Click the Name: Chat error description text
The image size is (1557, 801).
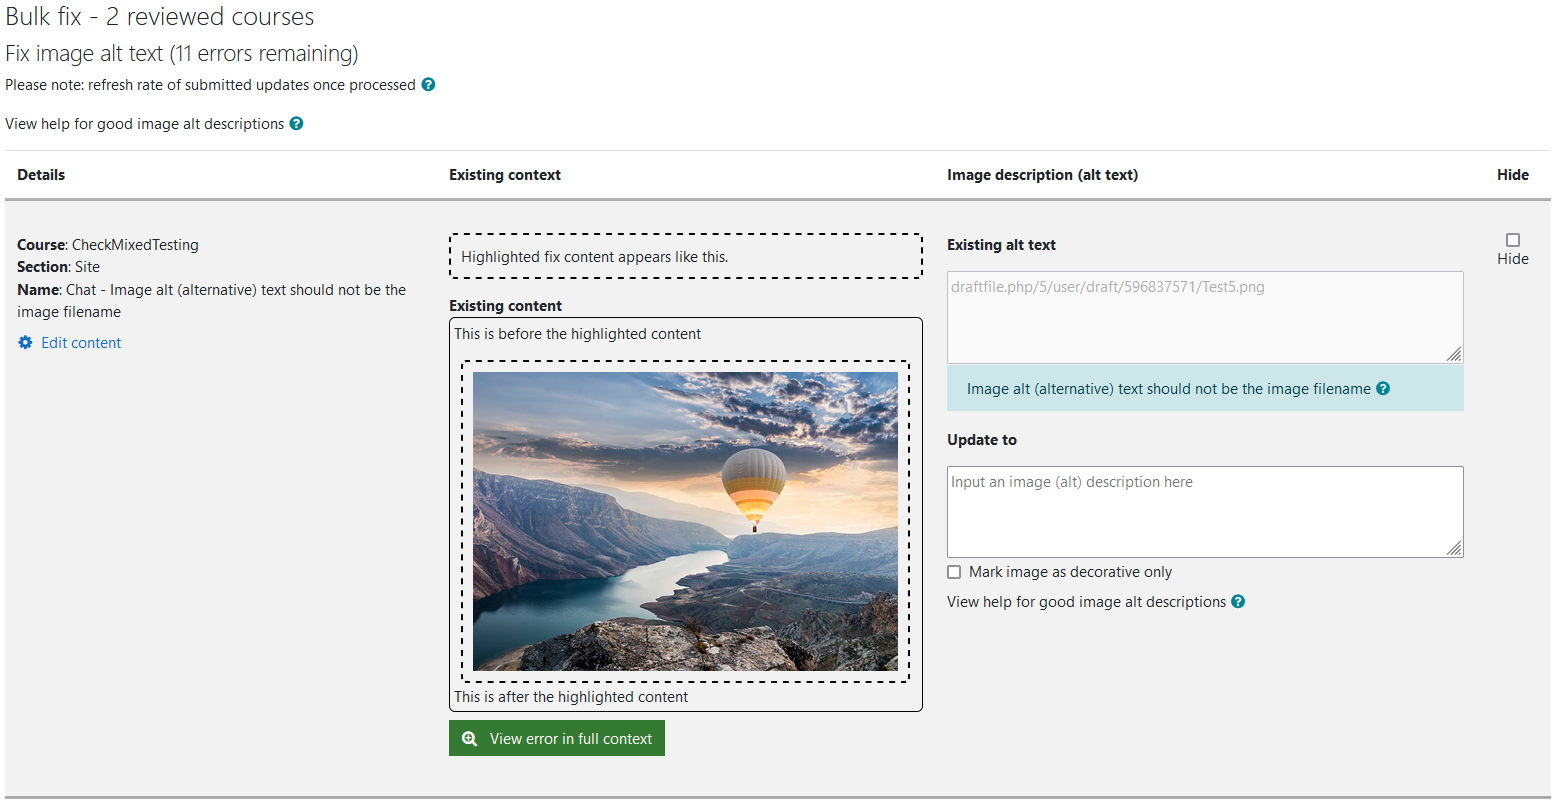pos(211,301)
